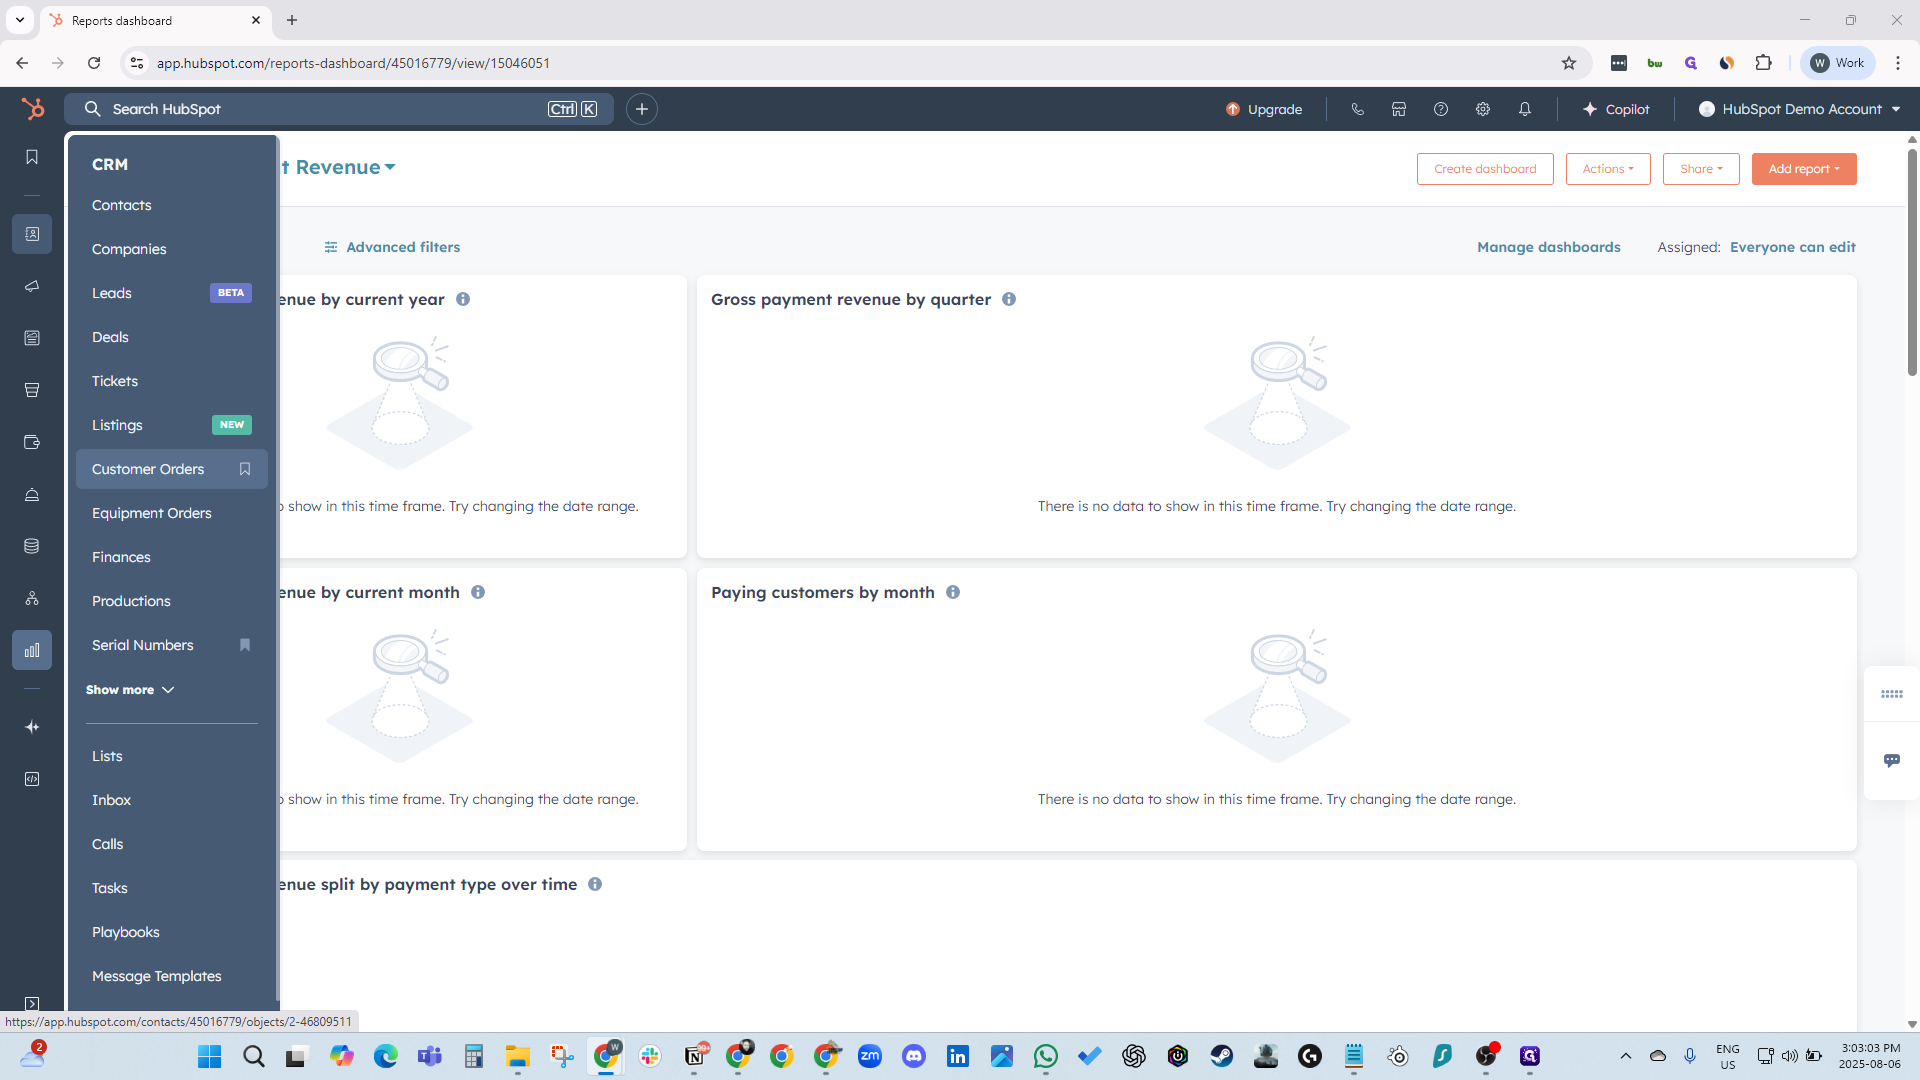This screenshot has height=1080, width=1920.
Task: Select Customer Orders in the CRM menu
Action: (x=148, y=468)
